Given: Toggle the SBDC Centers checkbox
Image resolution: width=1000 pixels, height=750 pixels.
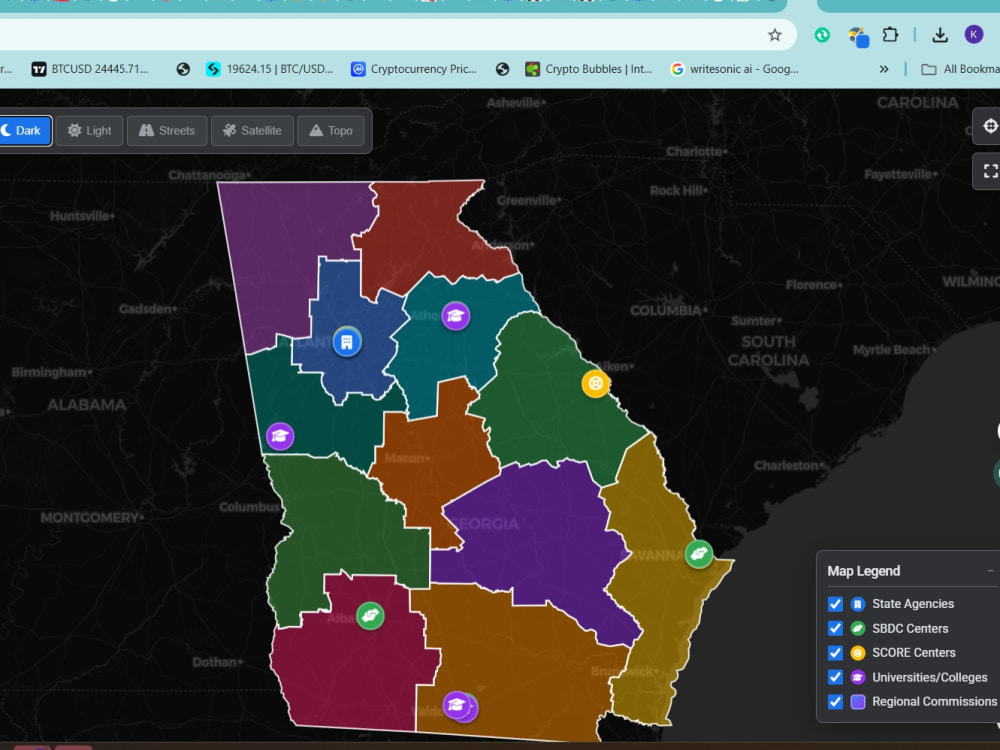Looking at the screenshot, I should coord(835,628).
